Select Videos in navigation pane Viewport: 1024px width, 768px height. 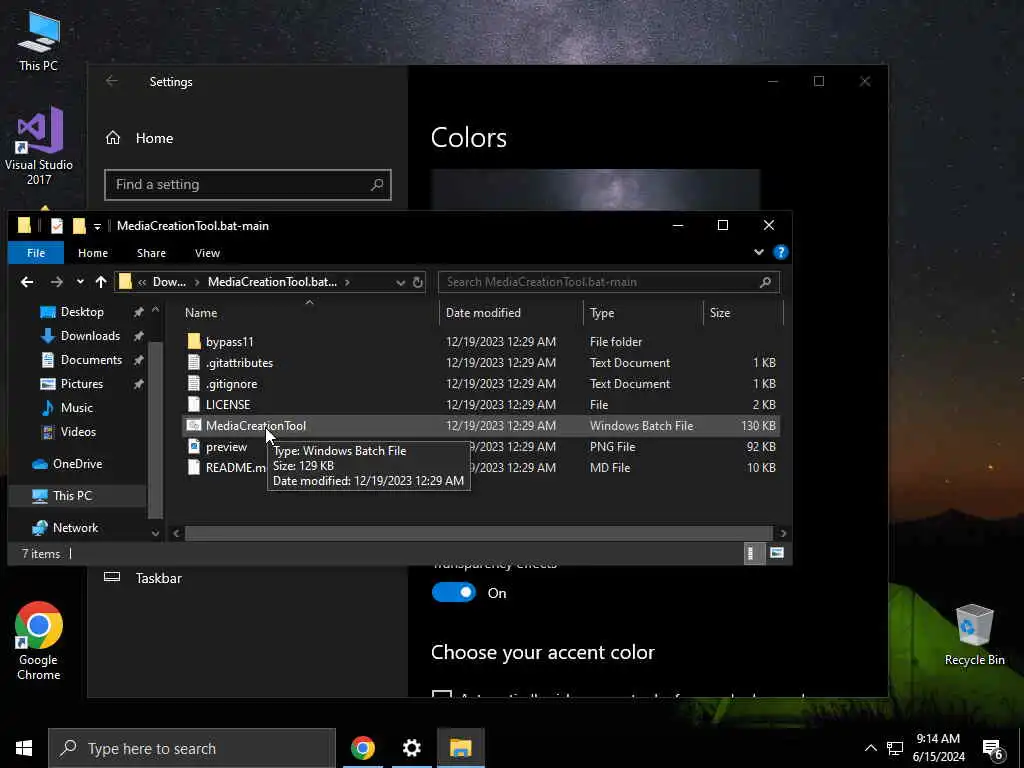(78, 432)
